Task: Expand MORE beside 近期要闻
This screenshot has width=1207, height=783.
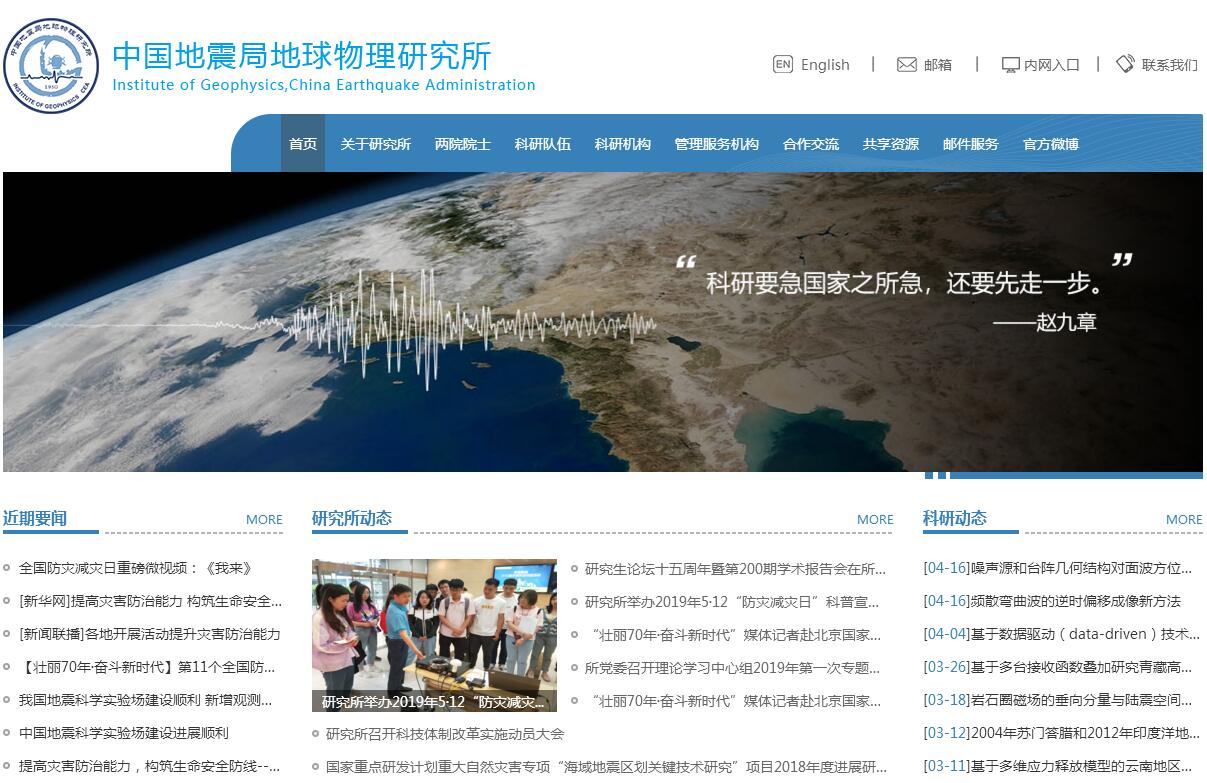Action: tap(264, 519)
